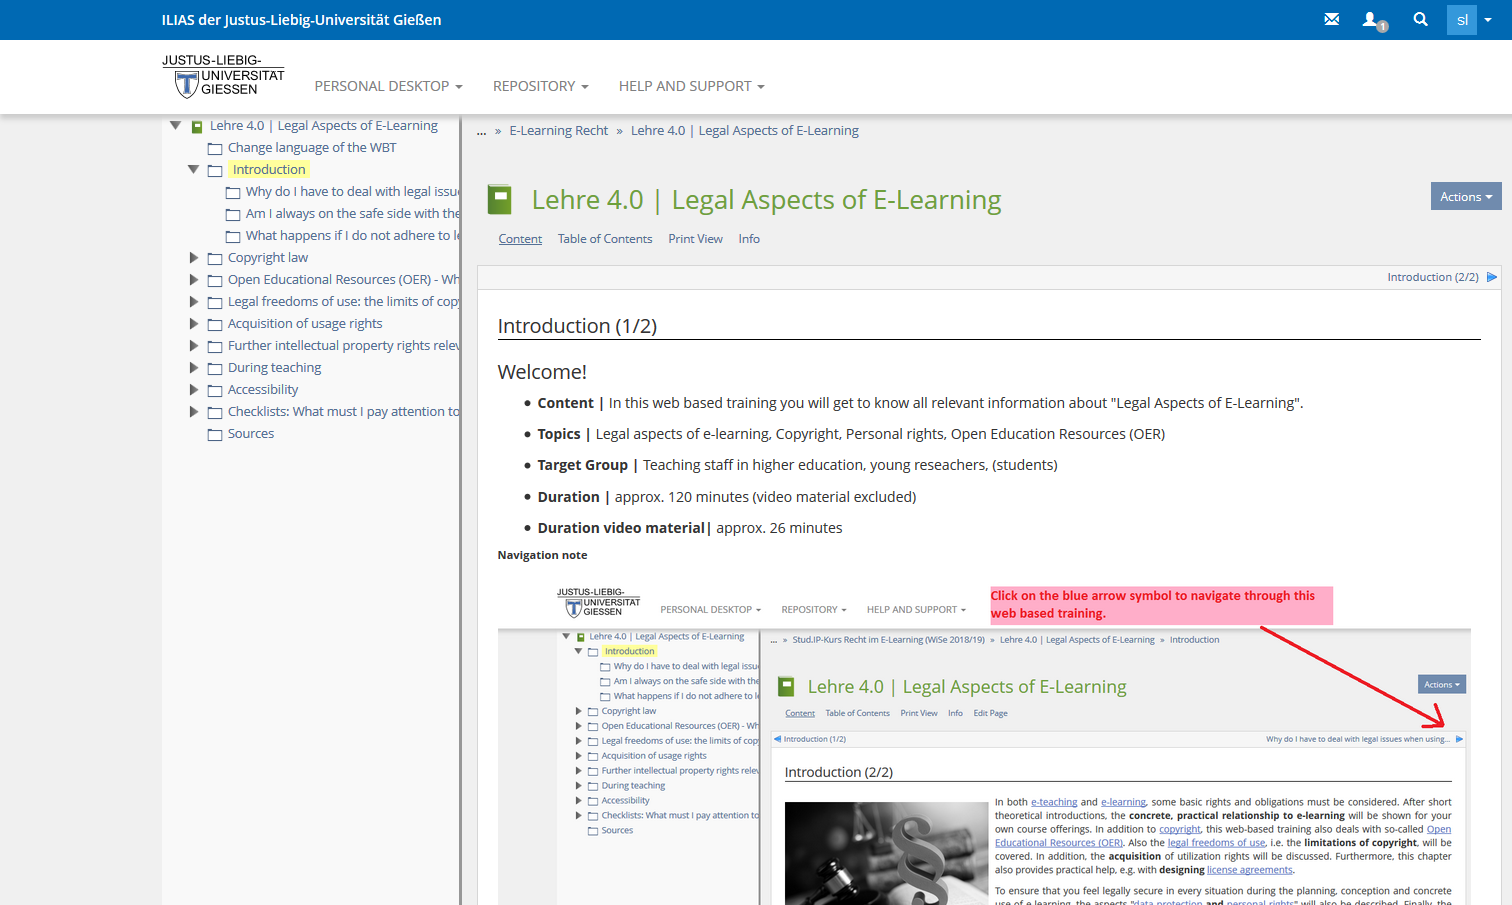This screenshot has height=905, width=1512.
Task: Collapse the Introduction tree node
Action: [x=194, y=169]
